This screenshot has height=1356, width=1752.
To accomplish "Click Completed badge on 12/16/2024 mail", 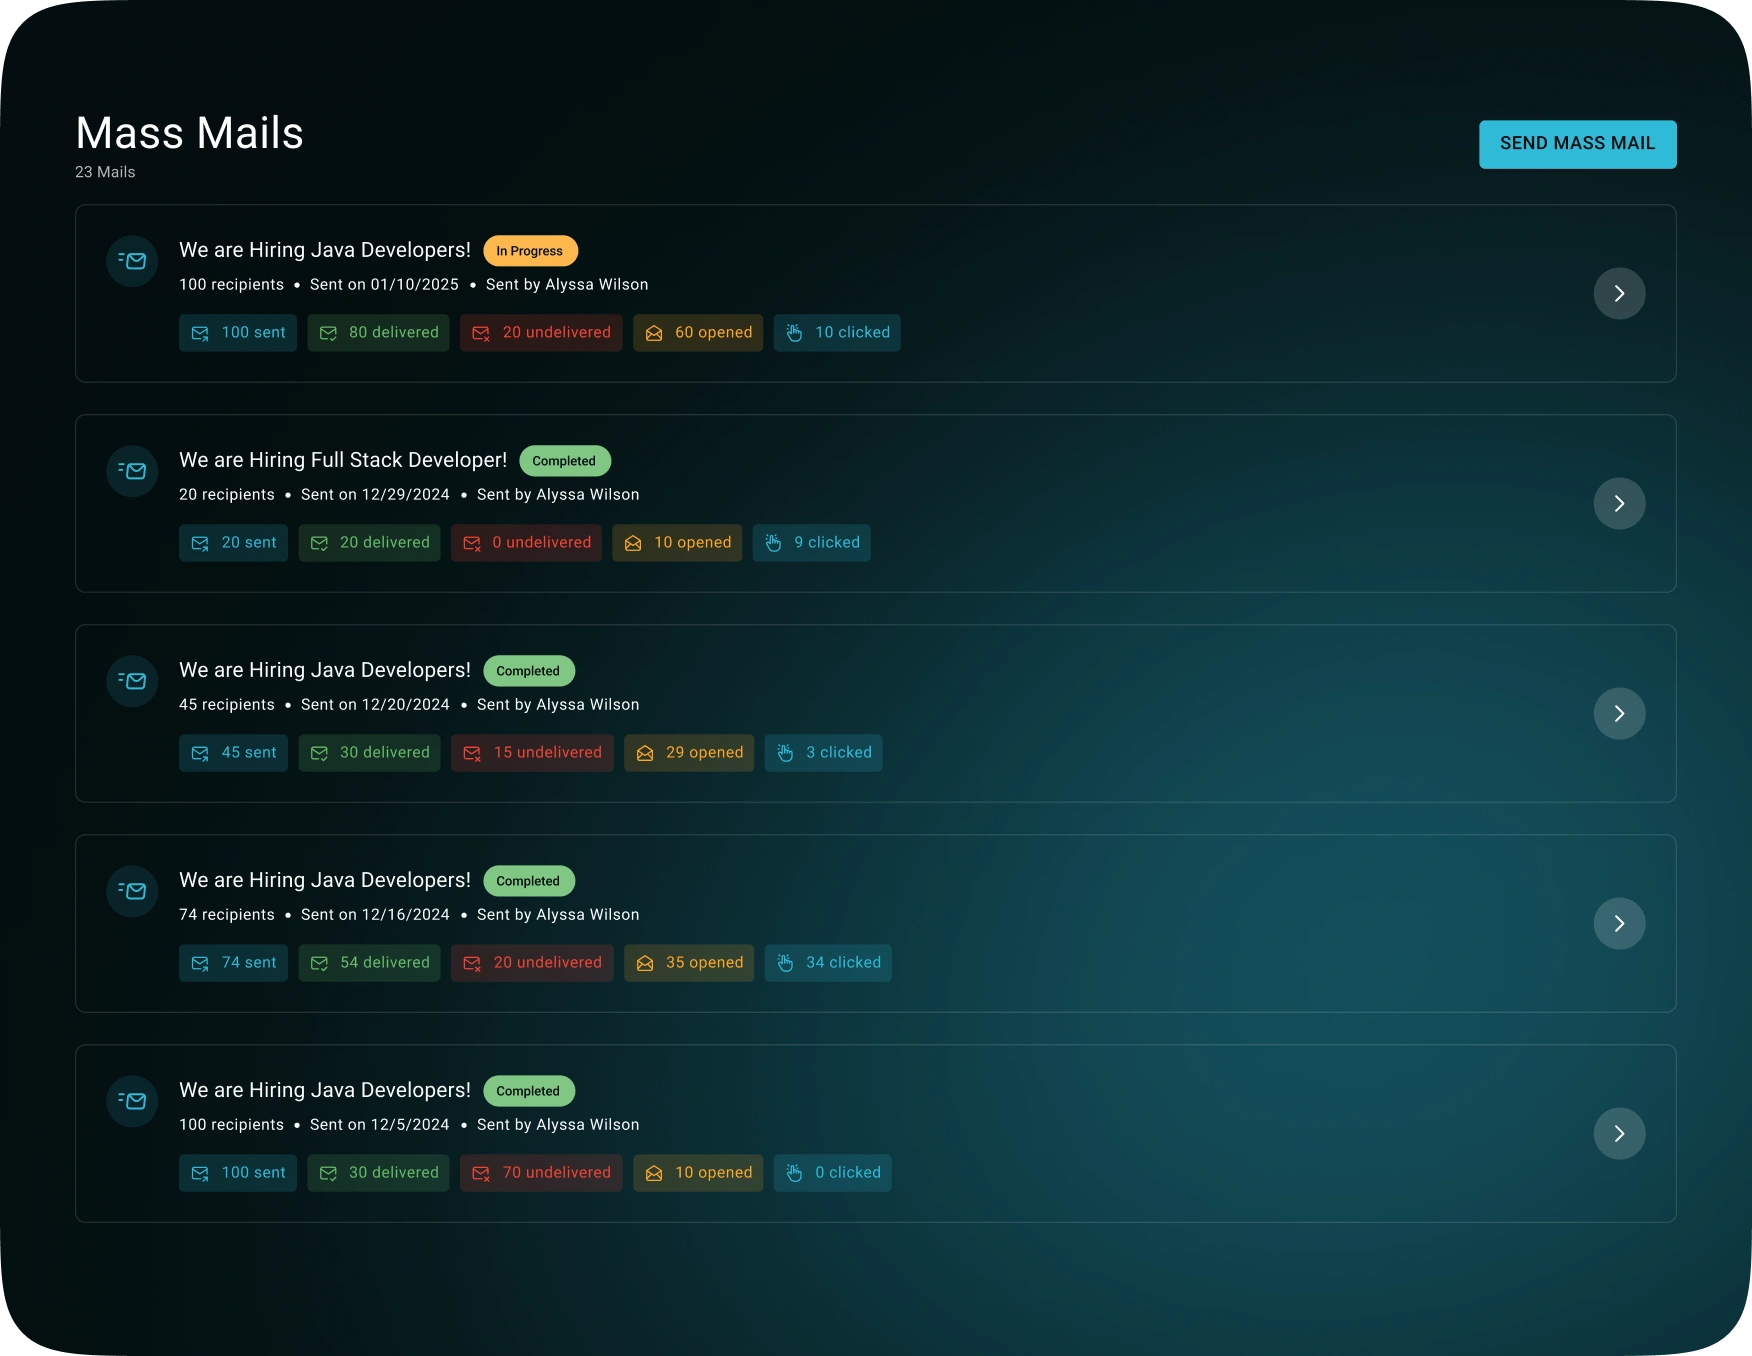I will (x=528, y=881).
